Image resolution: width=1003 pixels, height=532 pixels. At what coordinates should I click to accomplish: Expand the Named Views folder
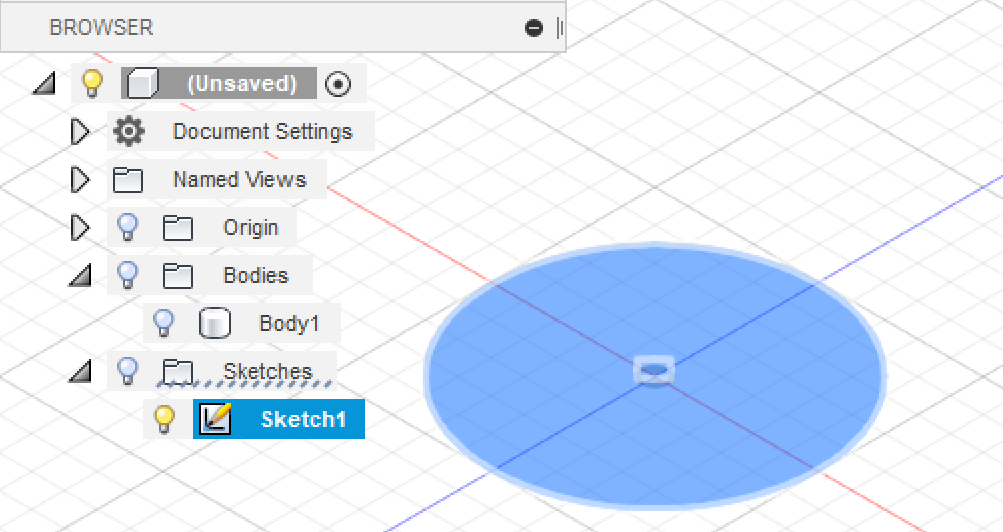[x=80, y=180]
